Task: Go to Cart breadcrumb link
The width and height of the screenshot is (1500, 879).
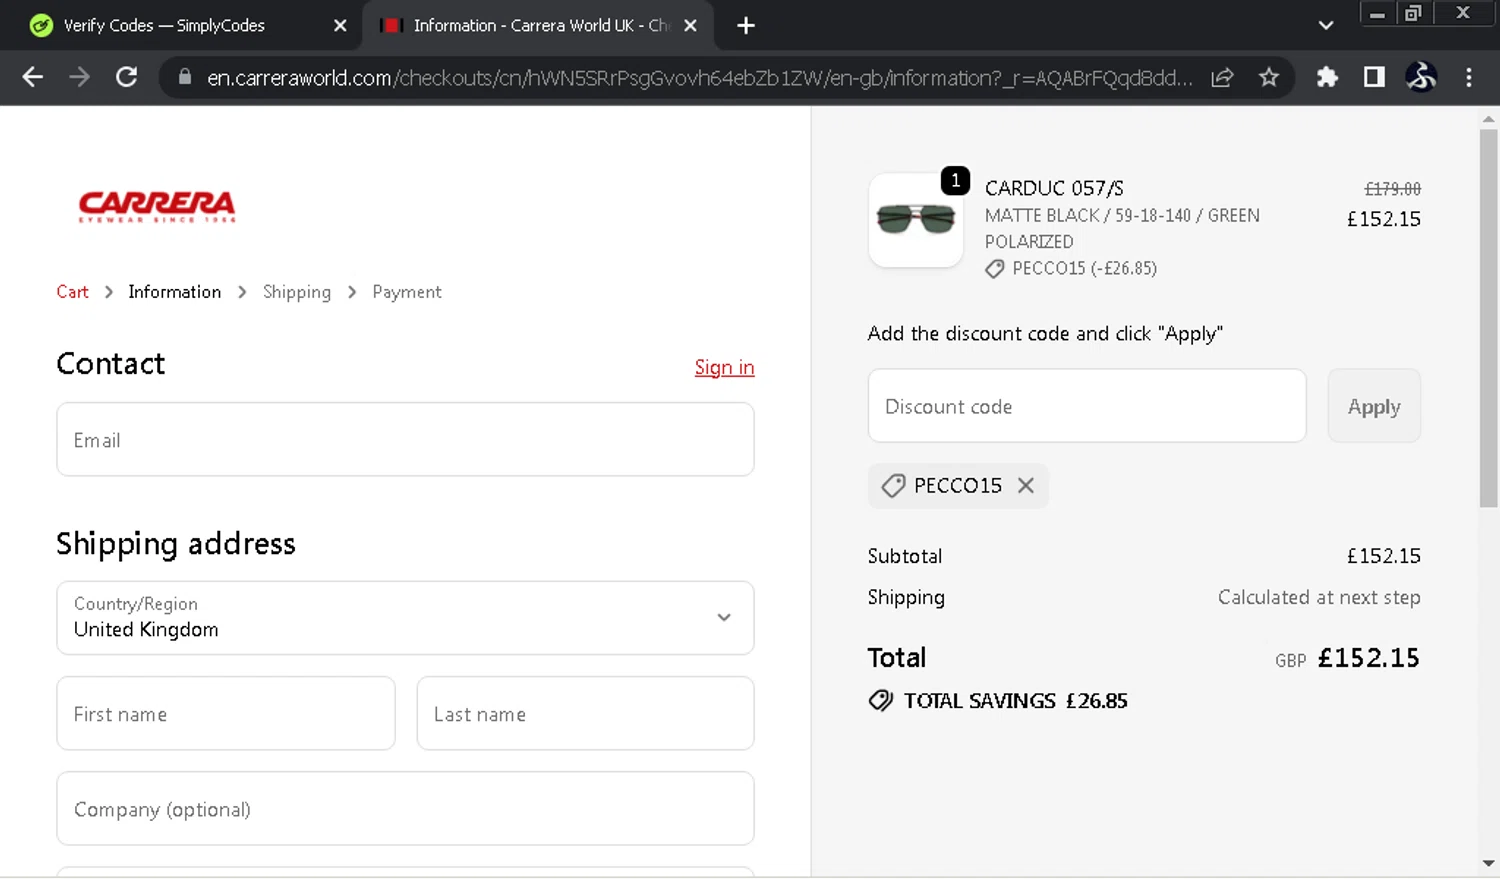Action: point(72,292)
